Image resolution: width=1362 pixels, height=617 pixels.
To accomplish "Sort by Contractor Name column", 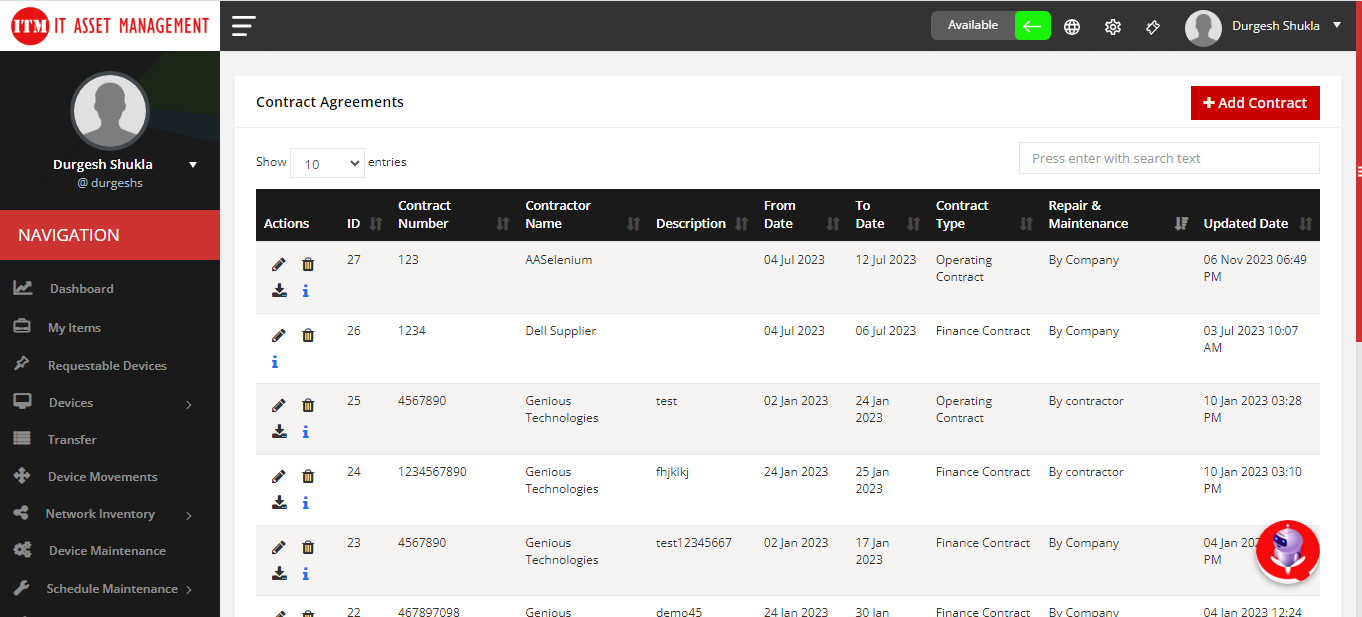I will click(583, 215).
